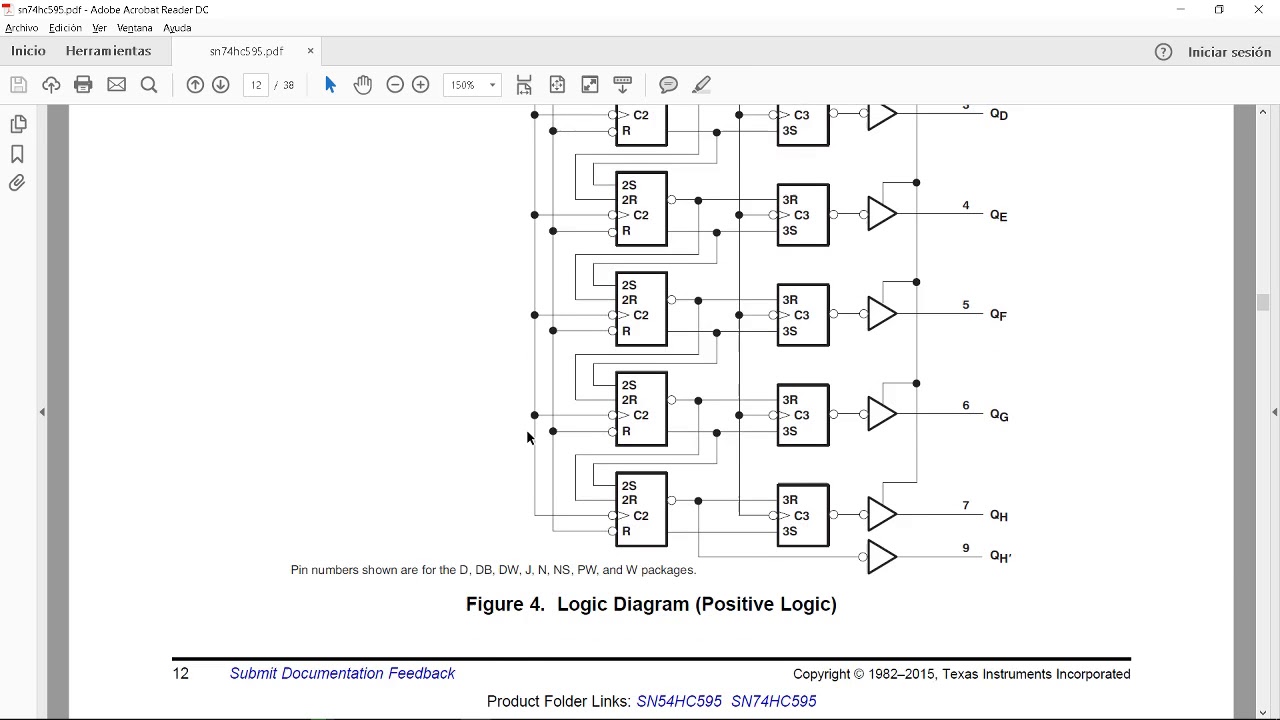Zoom out with the minus icon
The width and height of the screenshot is (1280, 720).
[395, 85]
